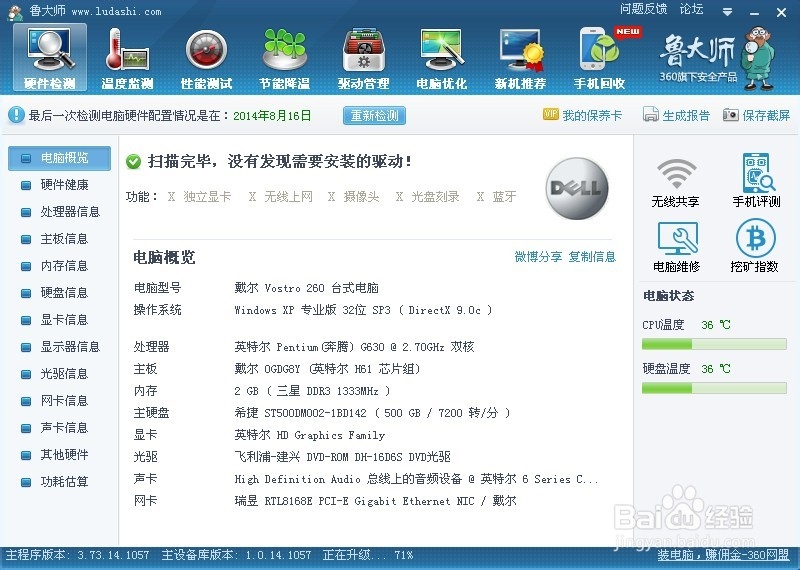Click 复制信息 copy info link
Viewport: 800px width, 570px height.
coord(592,257)
